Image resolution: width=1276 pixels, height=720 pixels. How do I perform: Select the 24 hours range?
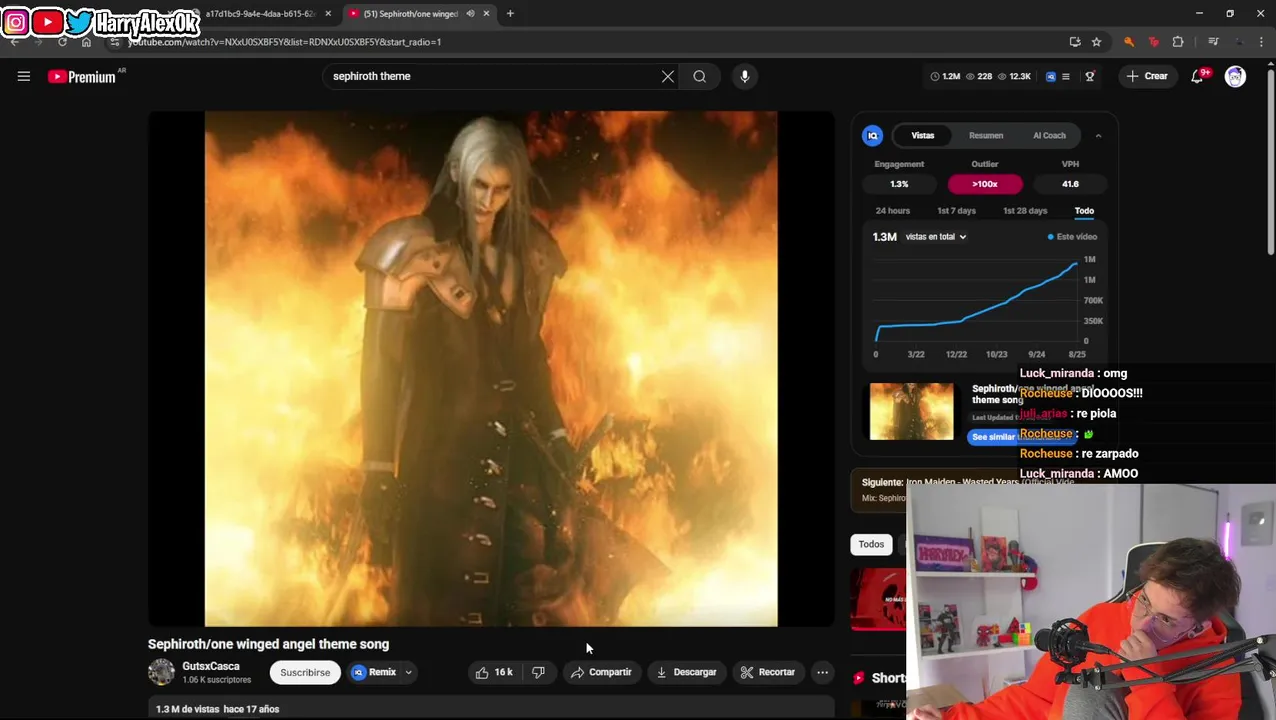click(893, 211)
